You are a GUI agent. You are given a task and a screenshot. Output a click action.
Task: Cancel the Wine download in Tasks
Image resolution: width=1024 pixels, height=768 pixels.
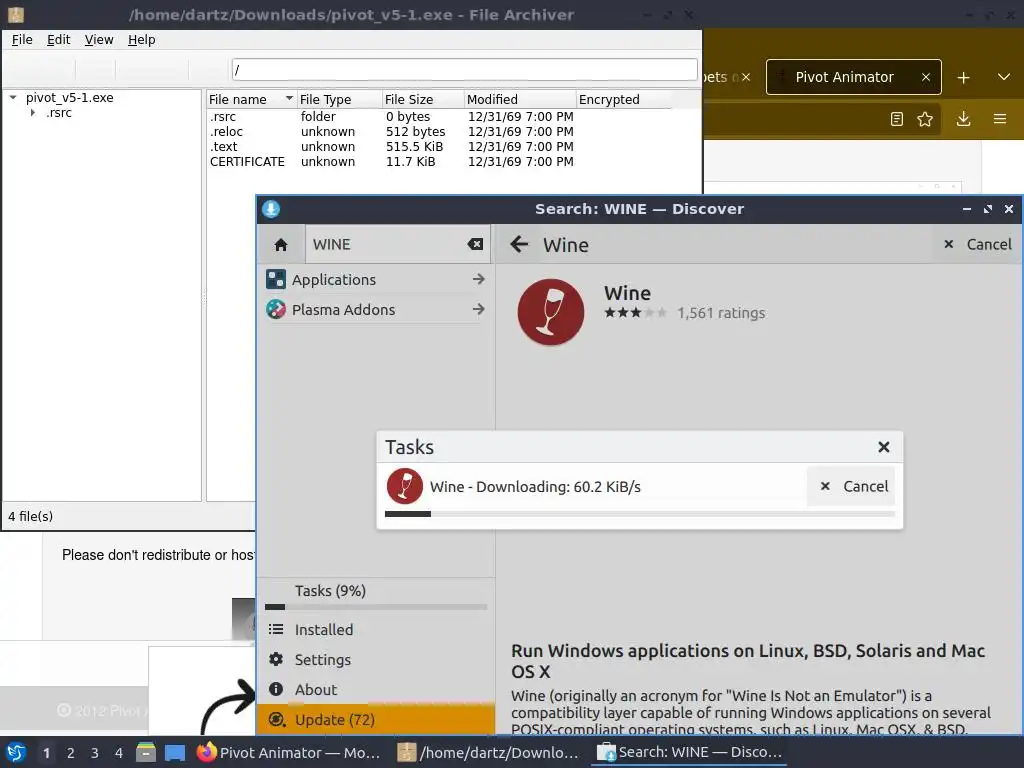pyautogui.click(x=853, y=487)
